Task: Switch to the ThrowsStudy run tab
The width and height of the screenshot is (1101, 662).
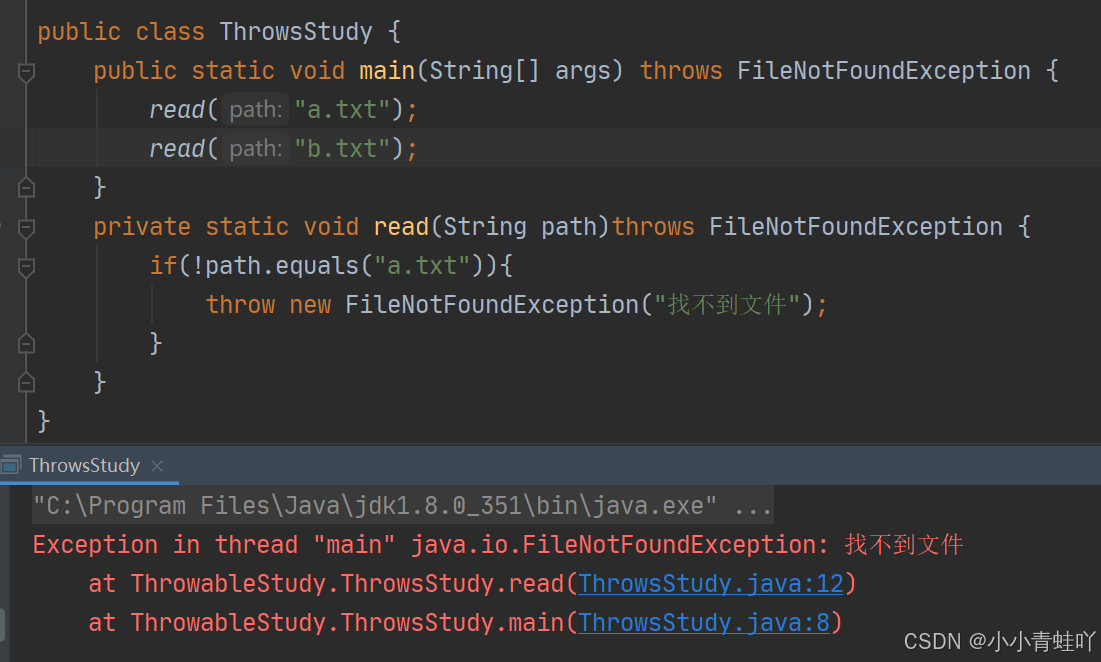Action: 85,465
